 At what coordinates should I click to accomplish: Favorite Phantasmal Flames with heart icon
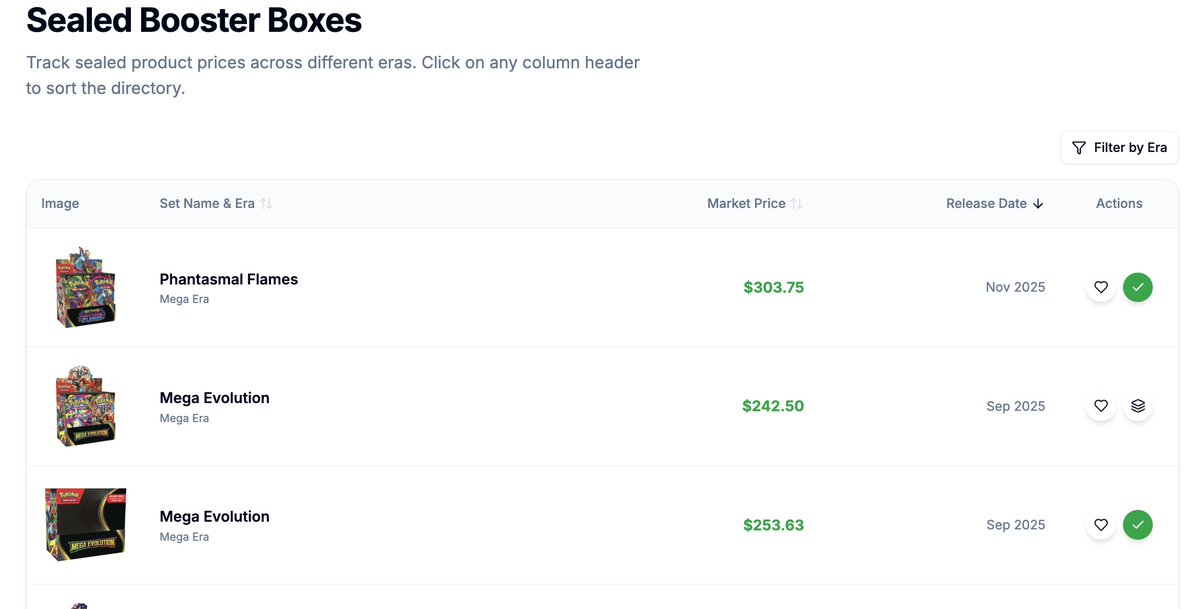click(1101, 288)
